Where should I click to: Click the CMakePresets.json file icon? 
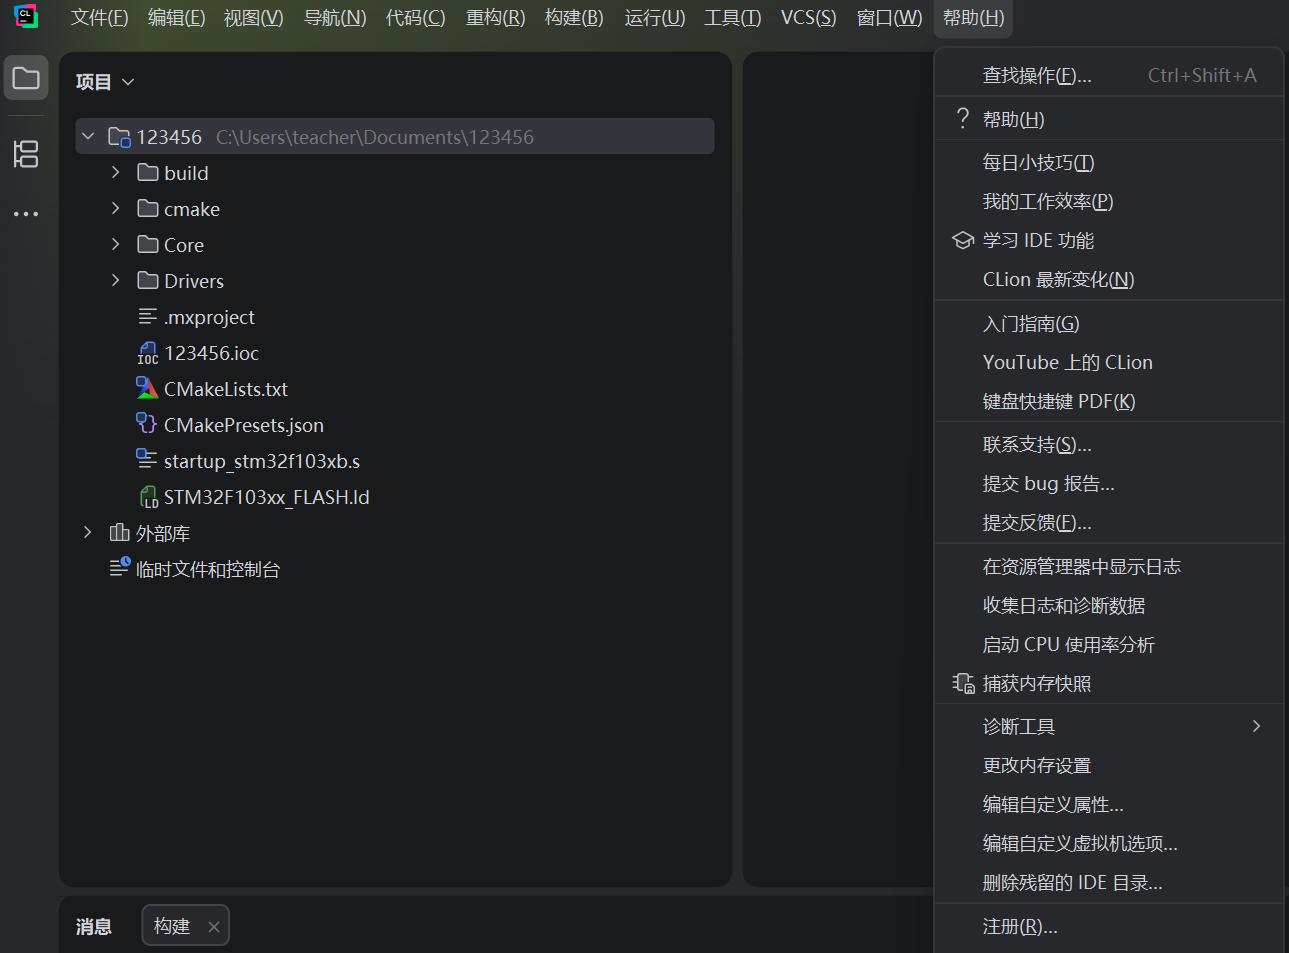[147, 424]
